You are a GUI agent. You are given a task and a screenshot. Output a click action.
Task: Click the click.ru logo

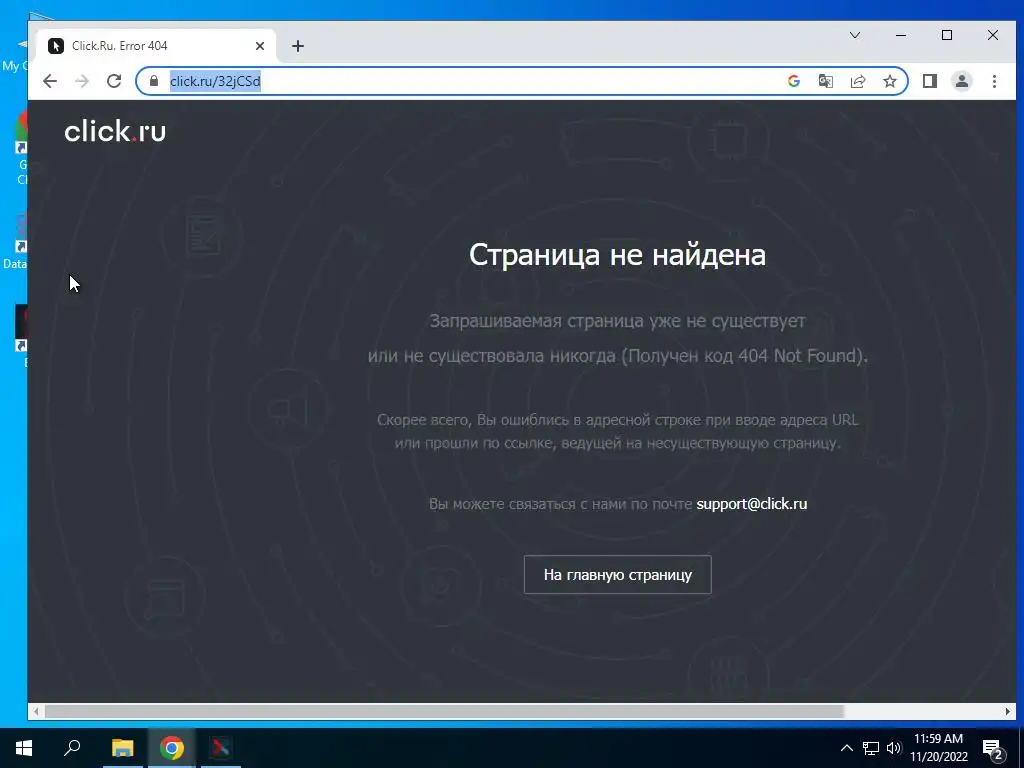(115, 131)
